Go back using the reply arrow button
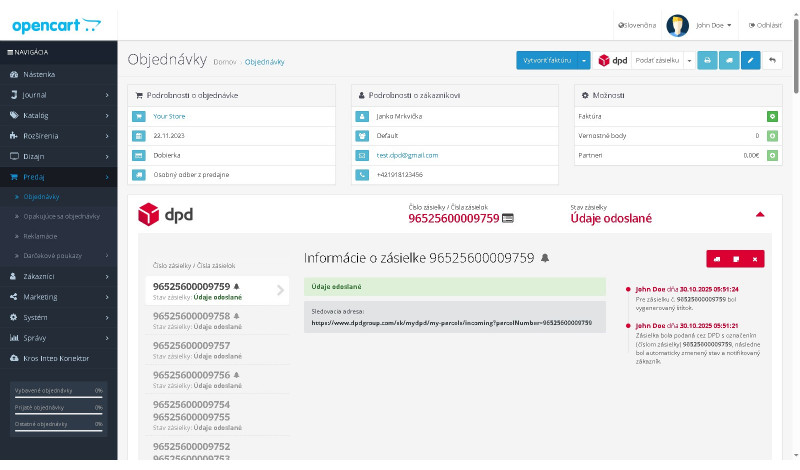 (772, 60)
